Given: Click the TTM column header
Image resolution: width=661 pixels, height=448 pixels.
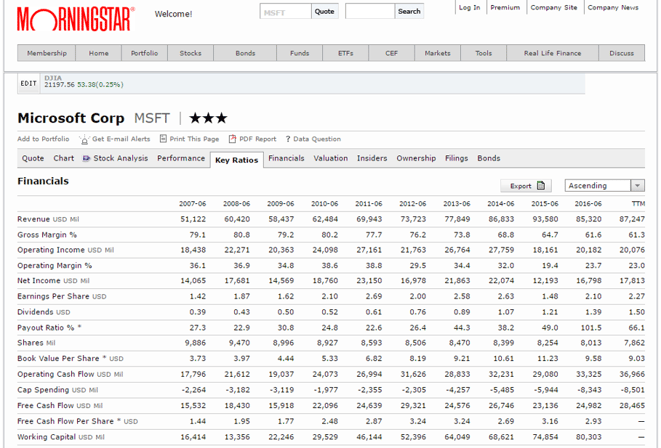Looking at the screenshot, I should pyautogui.click(x=638, y=204).
